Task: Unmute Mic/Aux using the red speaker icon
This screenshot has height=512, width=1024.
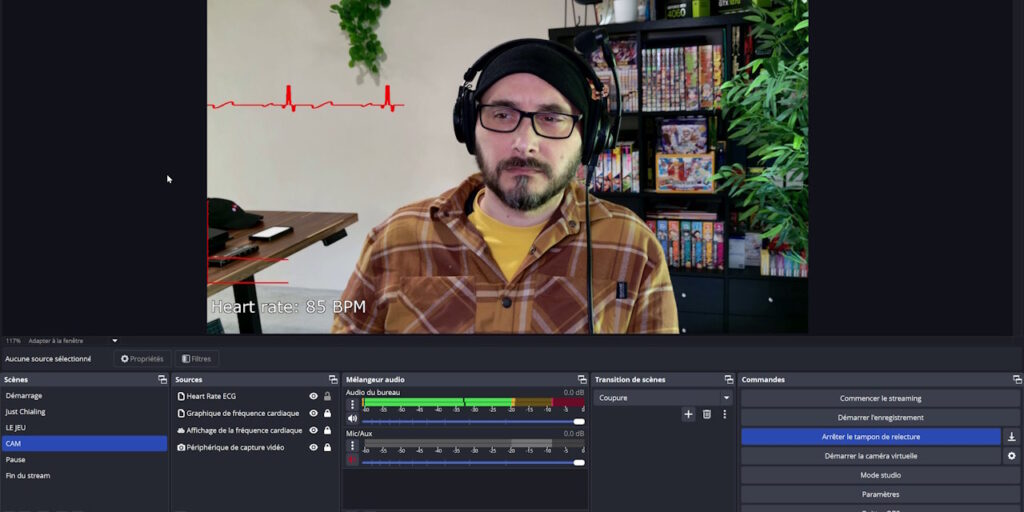Action: (x=353, y=460)
